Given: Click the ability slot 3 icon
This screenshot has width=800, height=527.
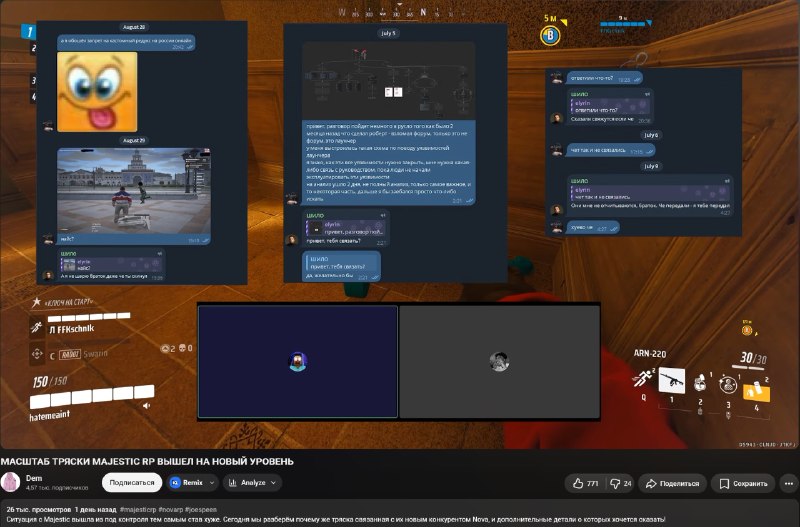Looking at the screenshot, I should [x=728, y=384].
